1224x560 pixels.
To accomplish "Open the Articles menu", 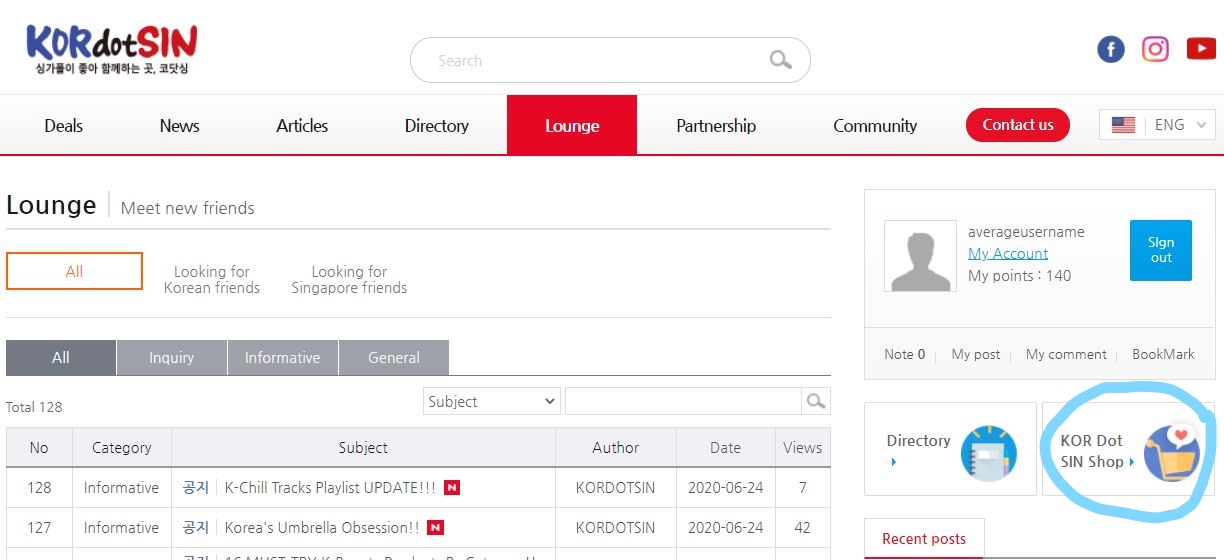I will coord(302,126).
